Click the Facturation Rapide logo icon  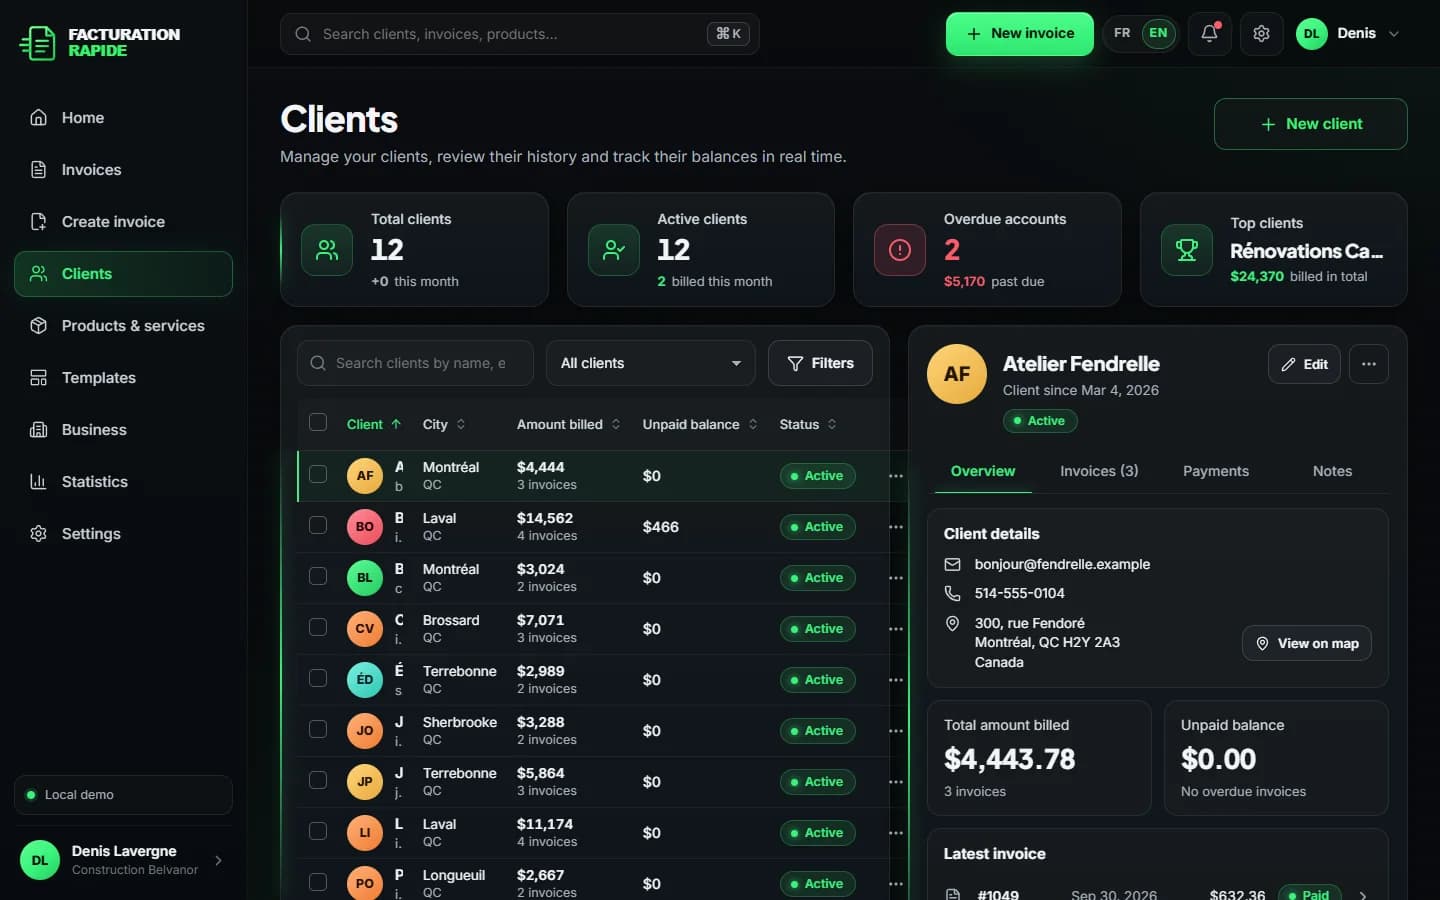38,43
